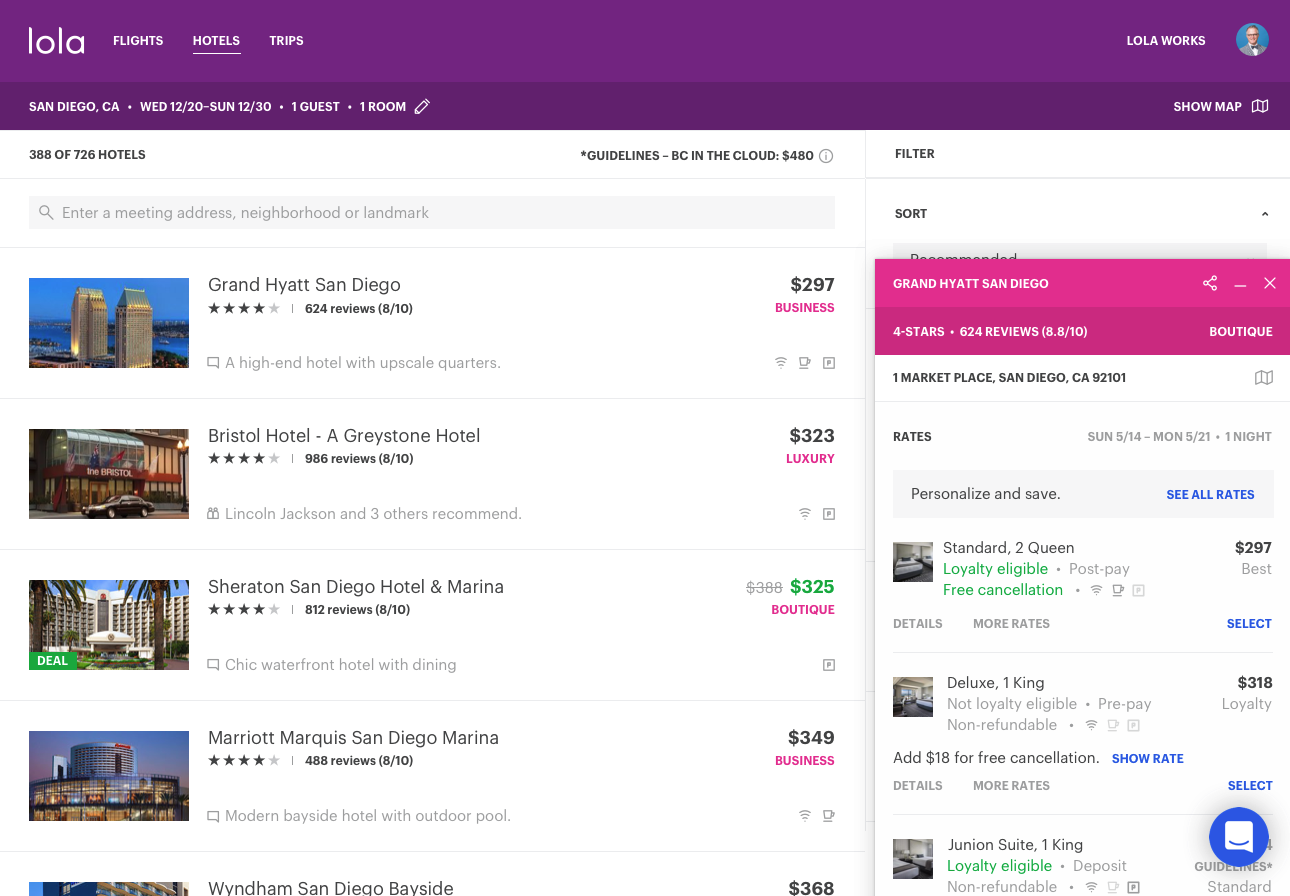The image size is (1290, 896).
Task: Click Bristol Hotel wifi icon
Action: (805, 514)
